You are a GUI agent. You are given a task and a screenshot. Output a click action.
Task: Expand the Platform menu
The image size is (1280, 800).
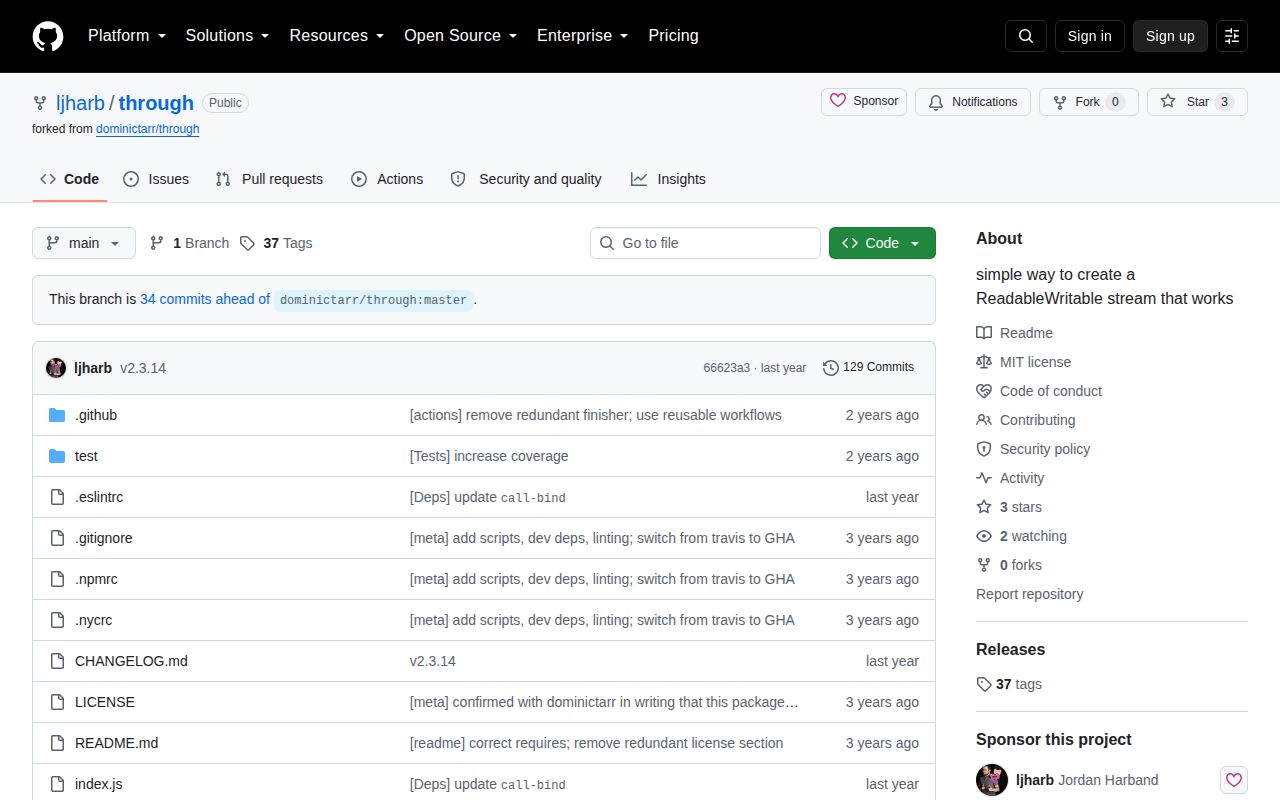point(126,36)
